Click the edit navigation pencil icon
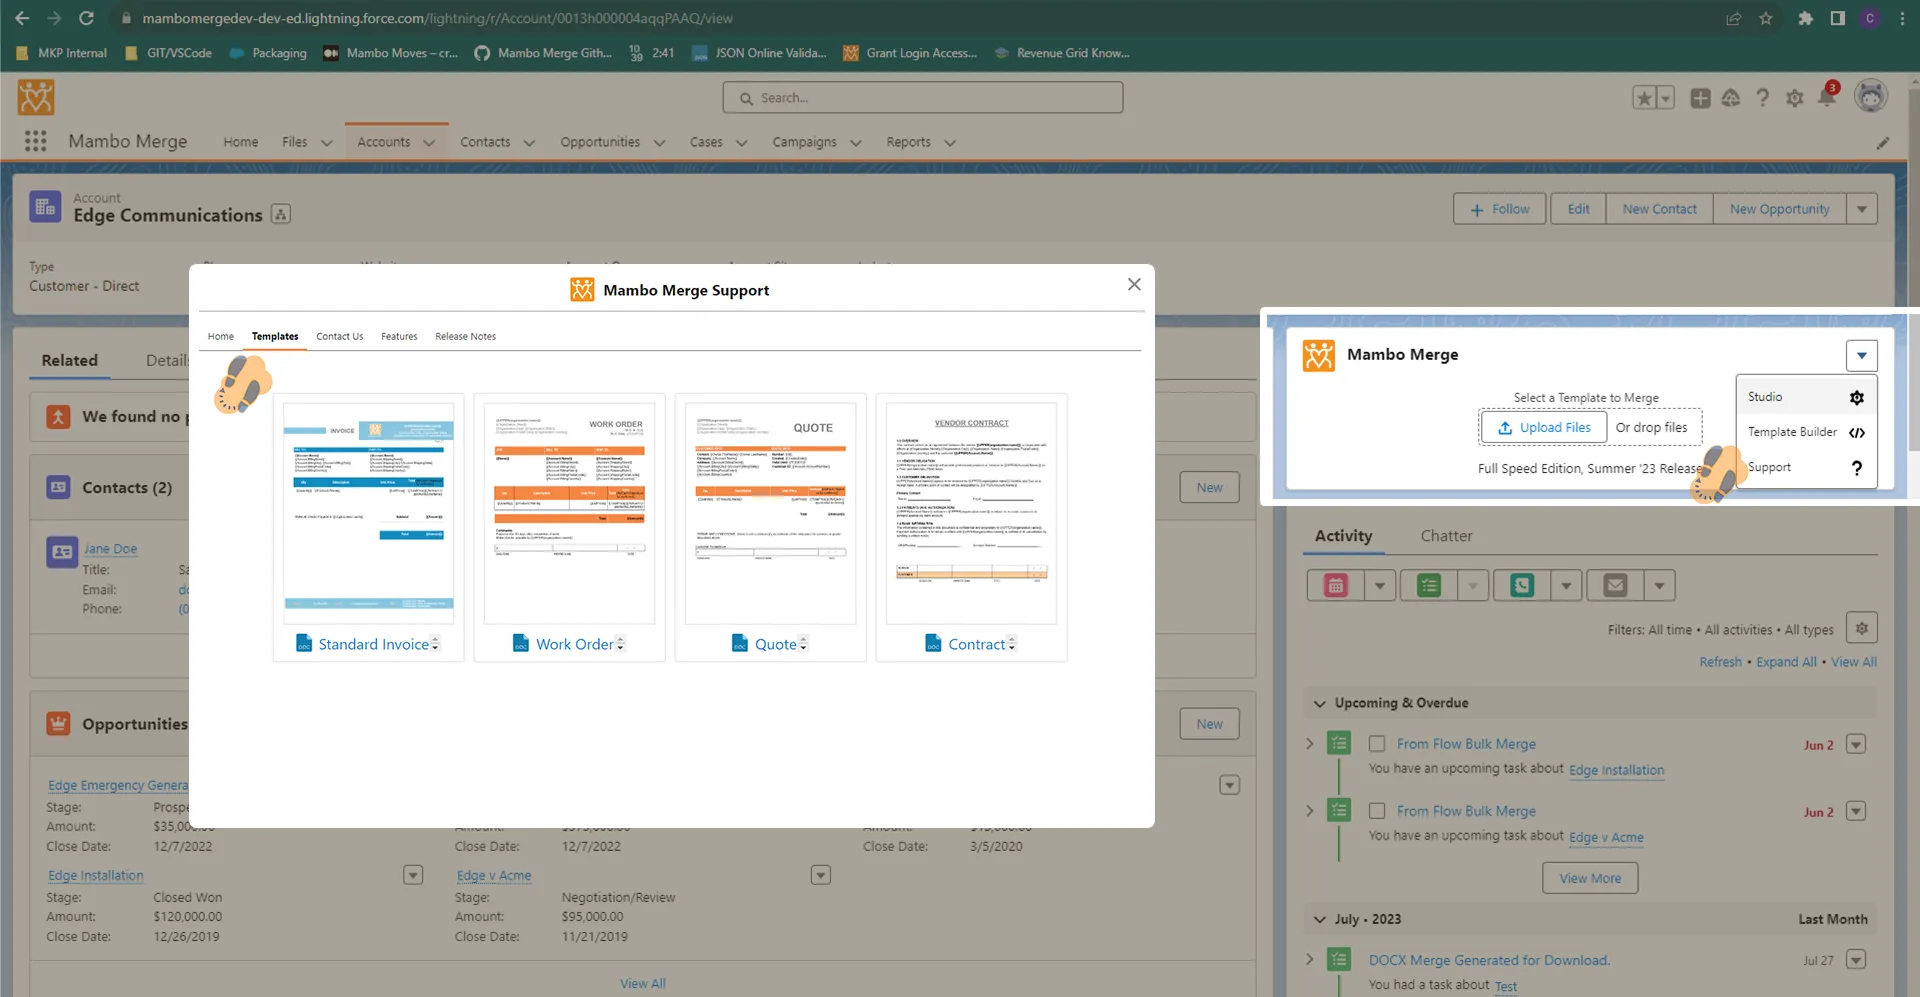The image size is (1920, 997). 1883,143
